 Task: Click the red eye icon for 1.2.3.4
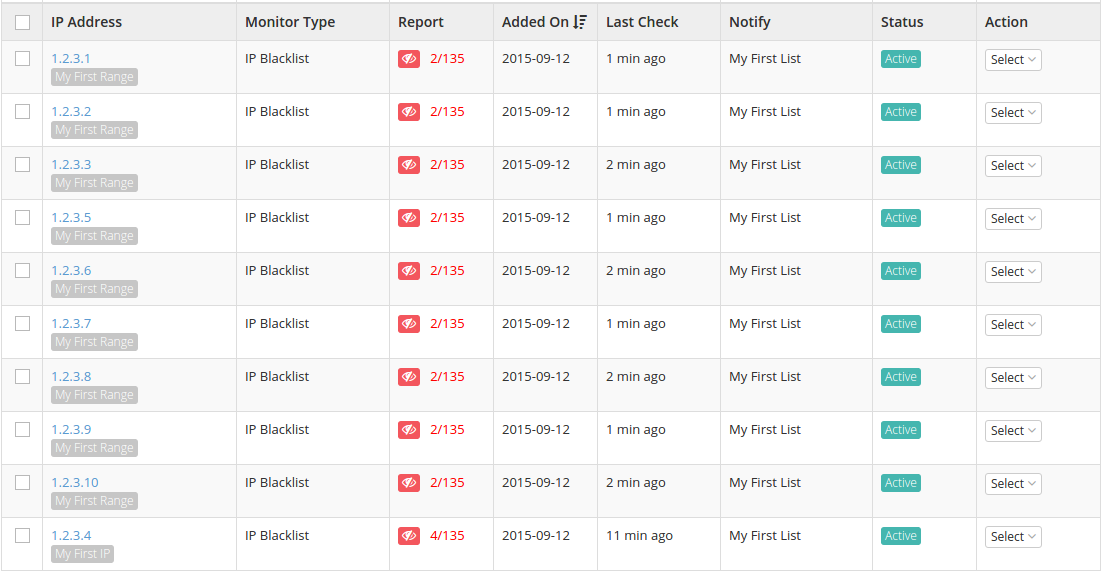409,536
